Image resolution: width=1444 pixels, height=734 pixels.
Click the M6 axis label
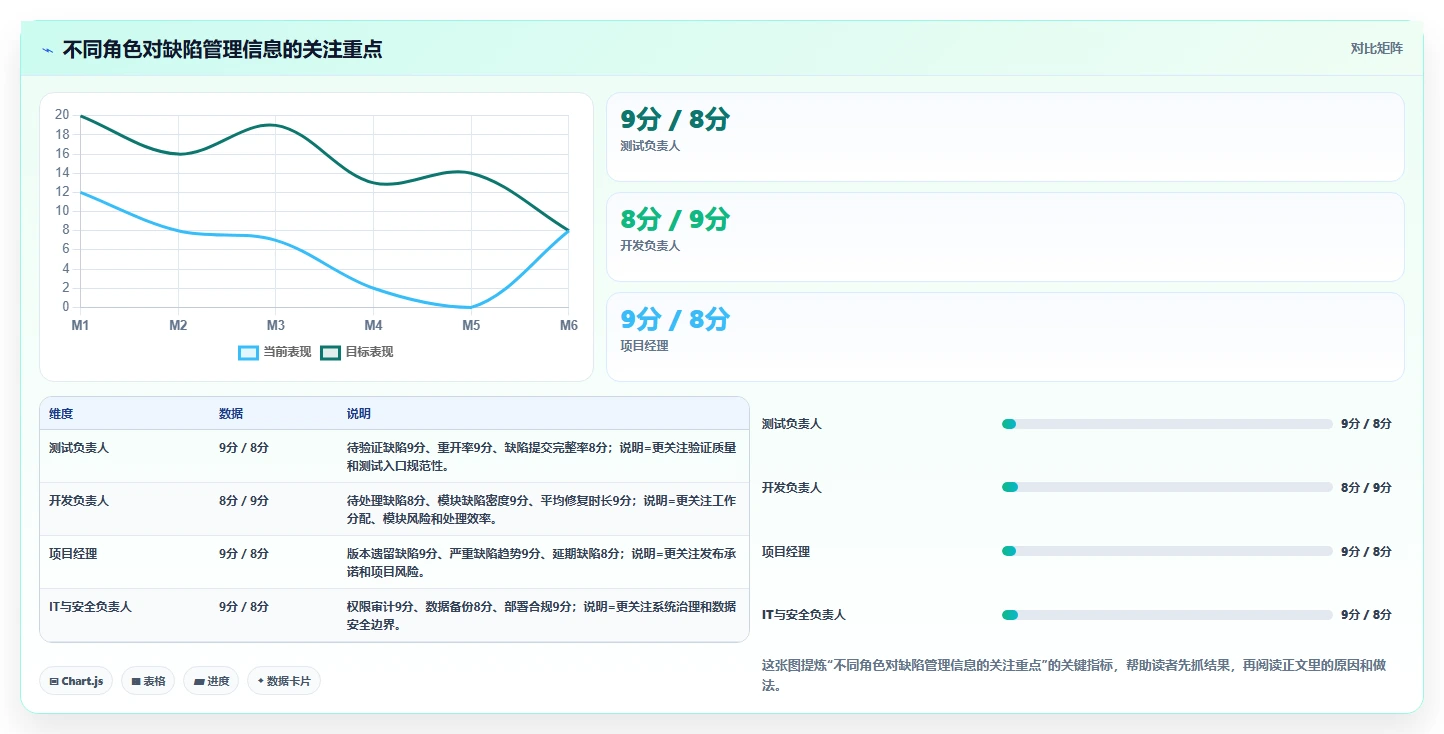click(568, 326)
